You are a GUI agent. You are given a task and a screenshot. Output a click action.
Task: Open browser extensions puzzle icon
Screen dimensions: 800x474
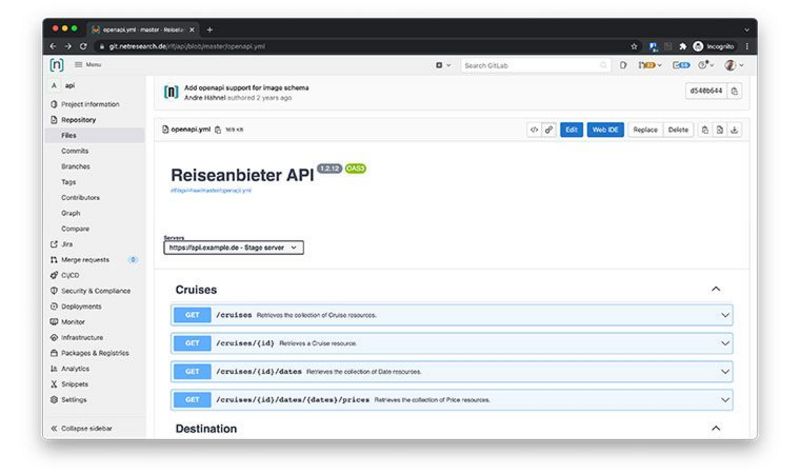coord(683,46)
